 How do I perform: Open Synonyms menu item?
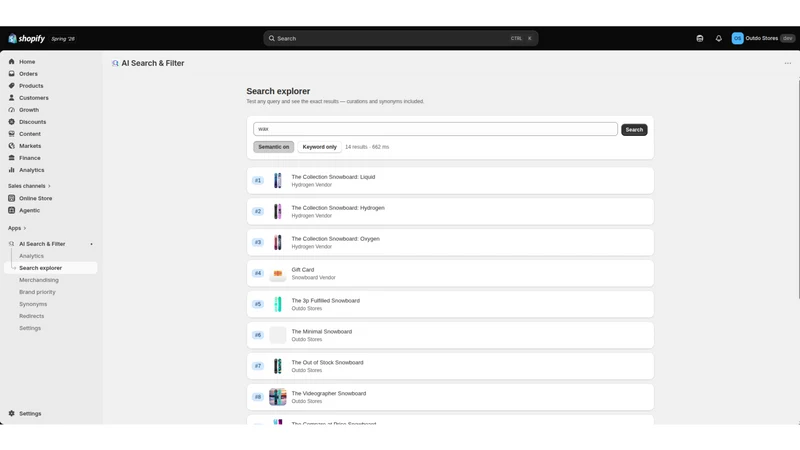[33, 304]
